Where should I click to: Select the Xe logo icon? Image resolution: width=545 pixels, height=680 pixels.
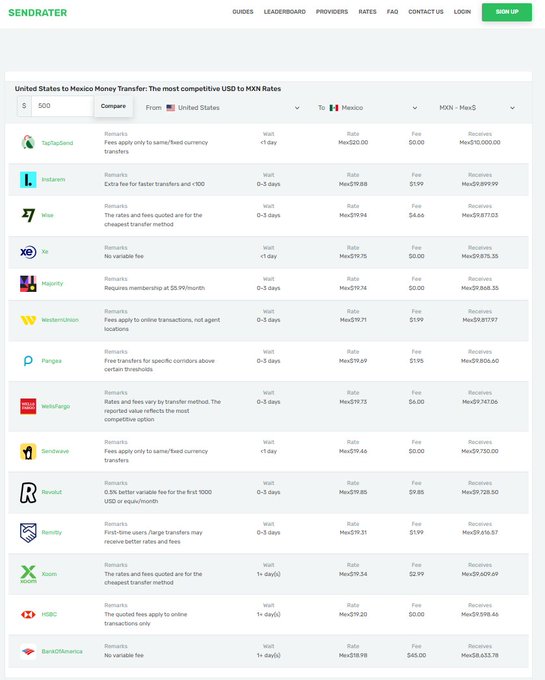click(x=28, y=252)
